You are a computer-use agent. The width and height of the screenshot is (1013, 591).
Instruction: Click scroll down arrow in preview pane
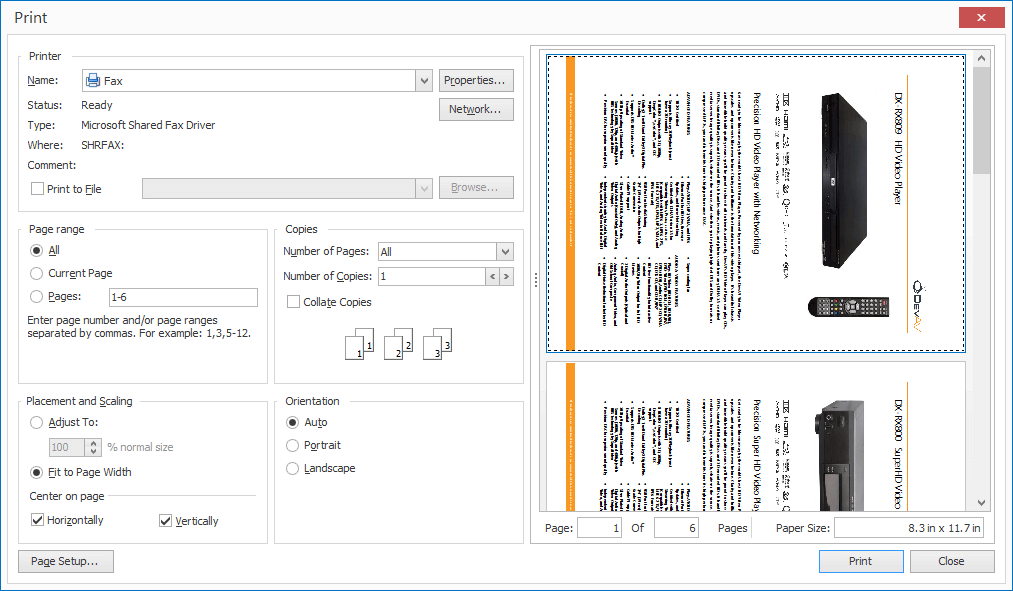(x=981, y=502)
